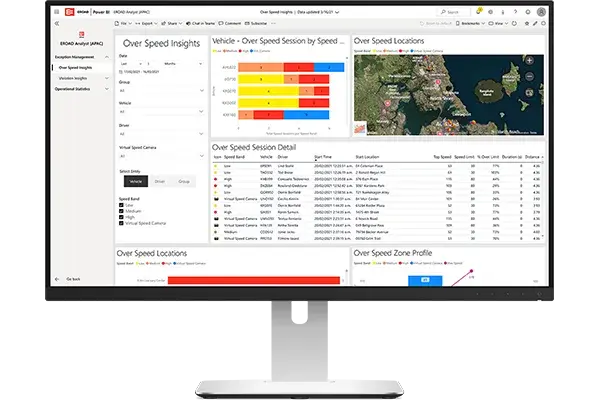Open the Driver filter dropdown
Screen dimensions: 600x400
tap(161, 134)
